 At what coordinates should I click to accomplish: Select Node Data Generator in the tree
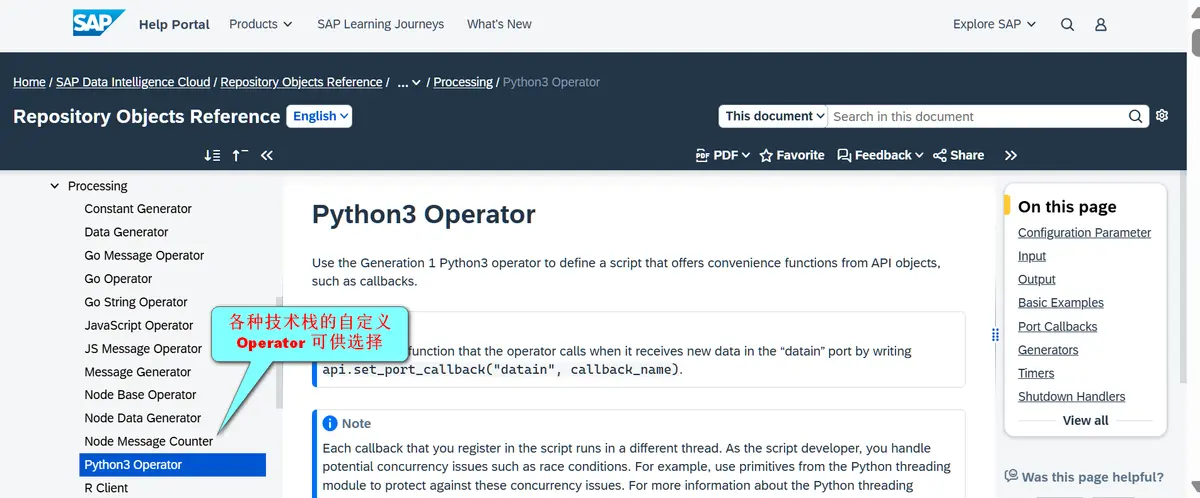[x=143, y=418]
